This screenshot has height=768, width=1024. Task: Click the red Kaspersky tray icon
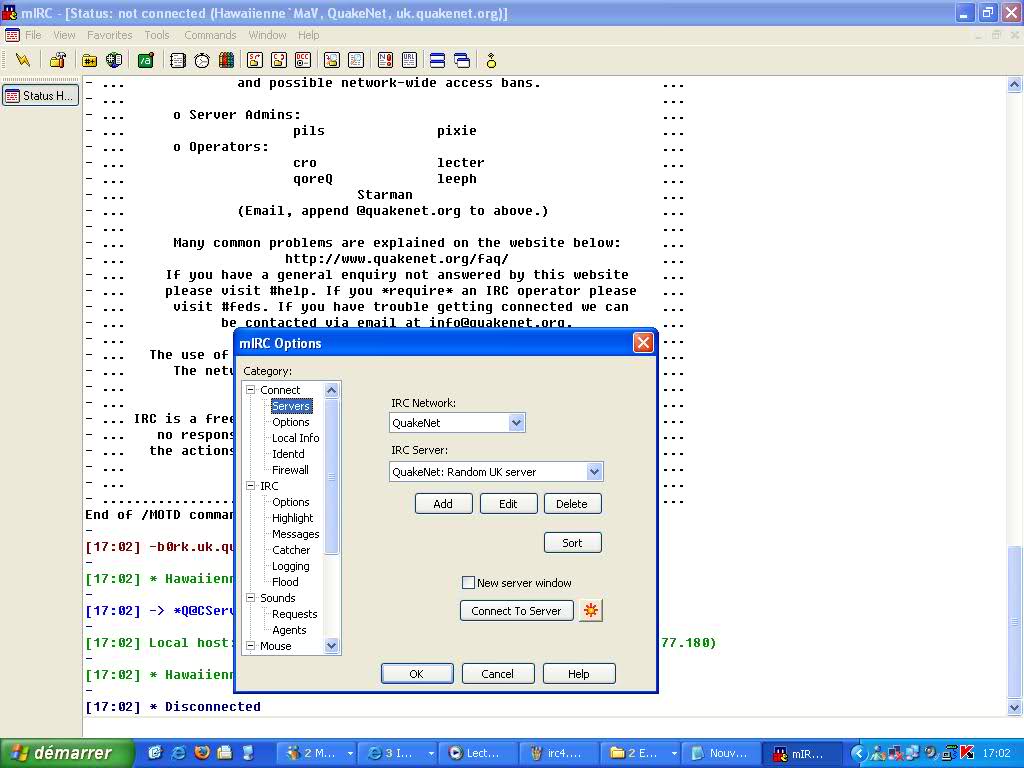(x=968, y=752)
